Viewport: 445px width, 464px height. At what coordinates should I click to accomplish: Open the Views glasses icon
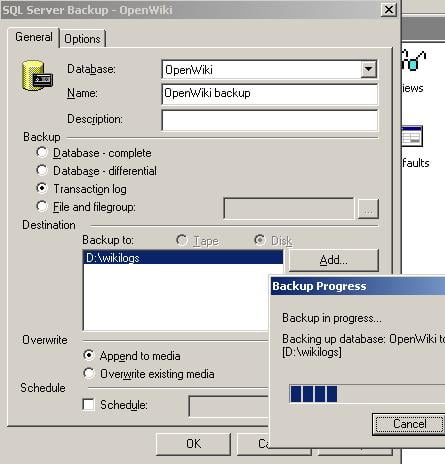click(414, 60)
